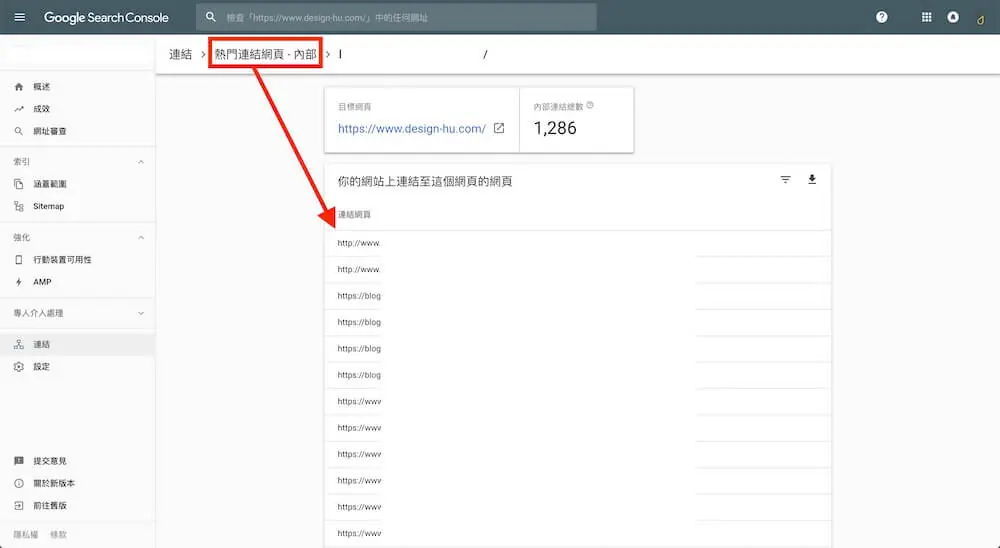Select 連結 links in sidebar
1000x548 pixels.
pyautogui.click(x=77, y=344)
